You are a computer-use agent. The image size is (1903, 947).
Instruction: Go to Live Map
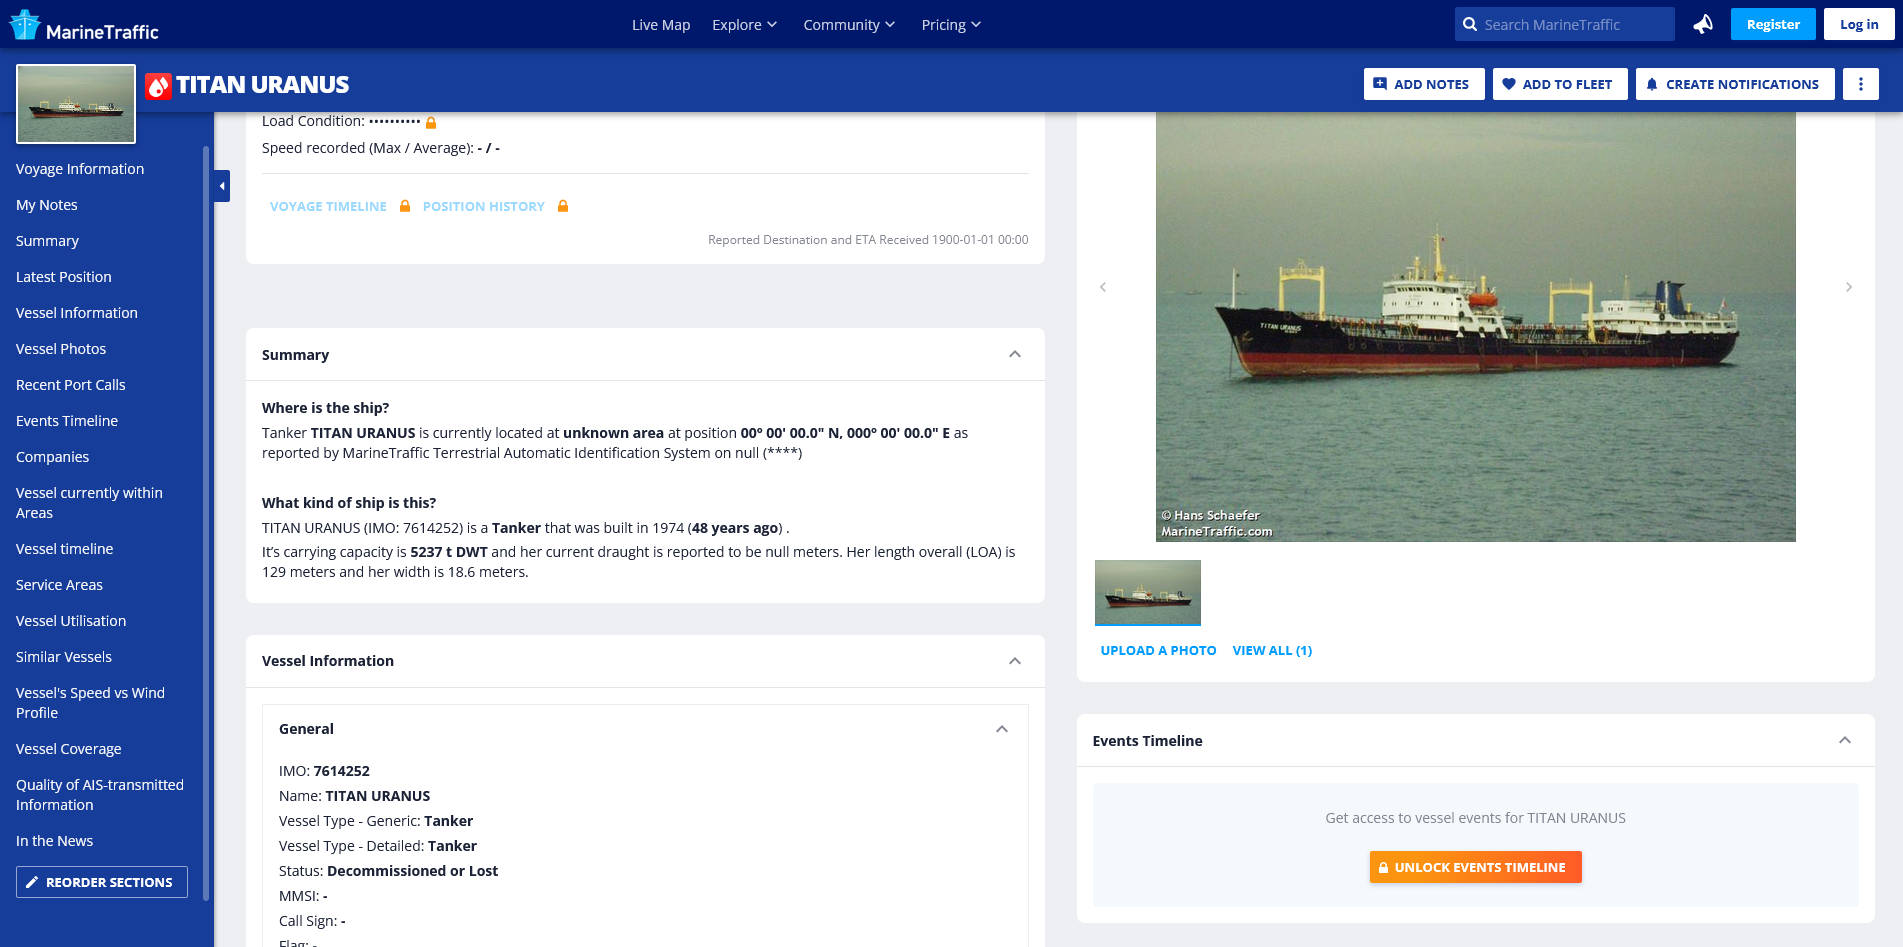661,25
